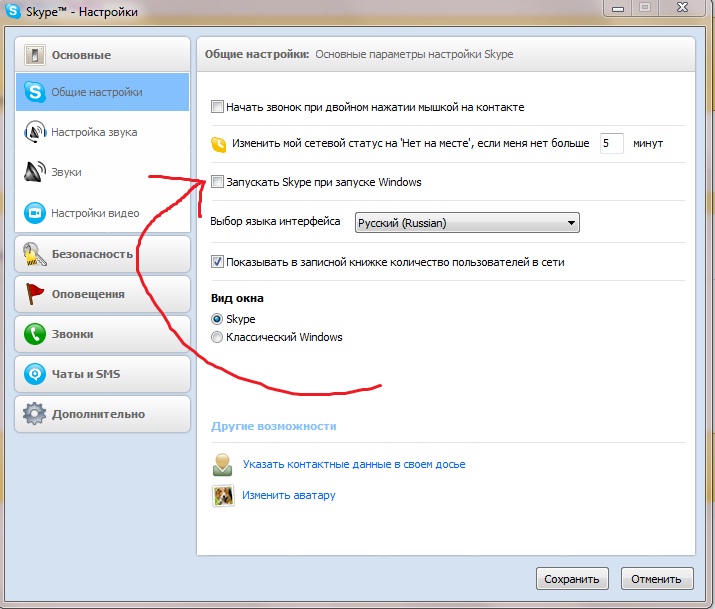
Task: Open Настройки видео page
Action: click(103, 213)
